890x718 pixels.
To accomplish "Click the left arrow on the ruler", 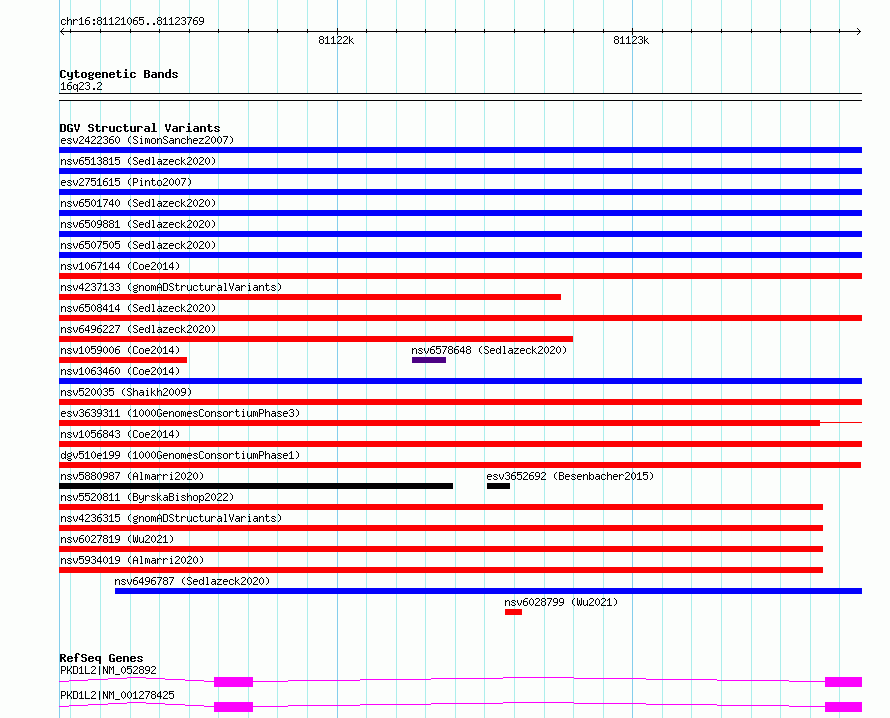I will pos(64,31).
